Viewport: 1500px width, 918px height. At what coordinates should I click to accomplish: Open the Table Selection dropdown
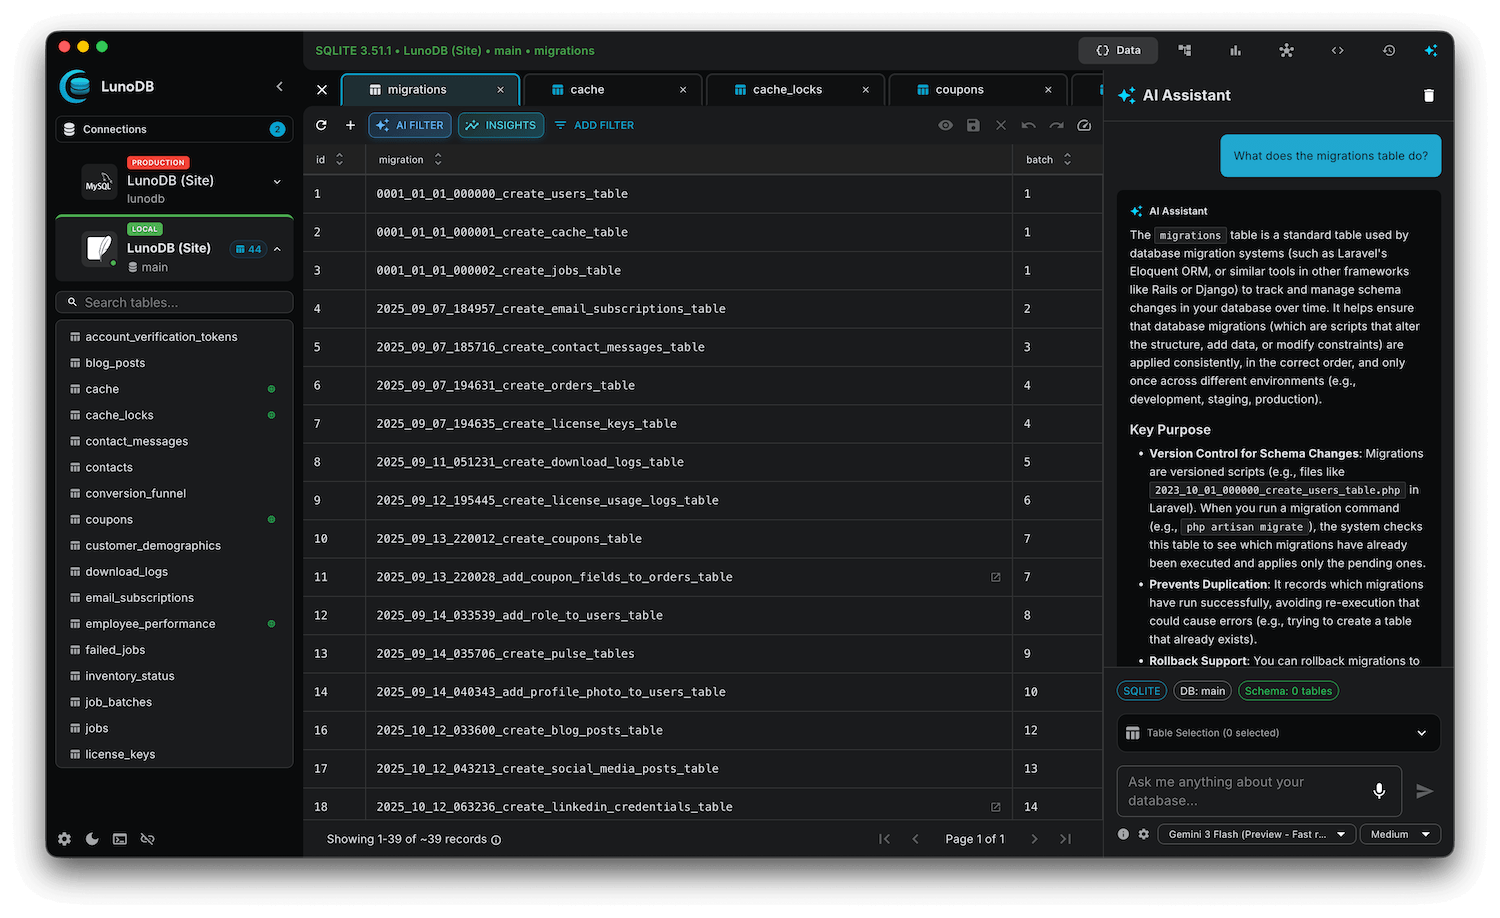pyautogui.click(x=1278, y=733)
